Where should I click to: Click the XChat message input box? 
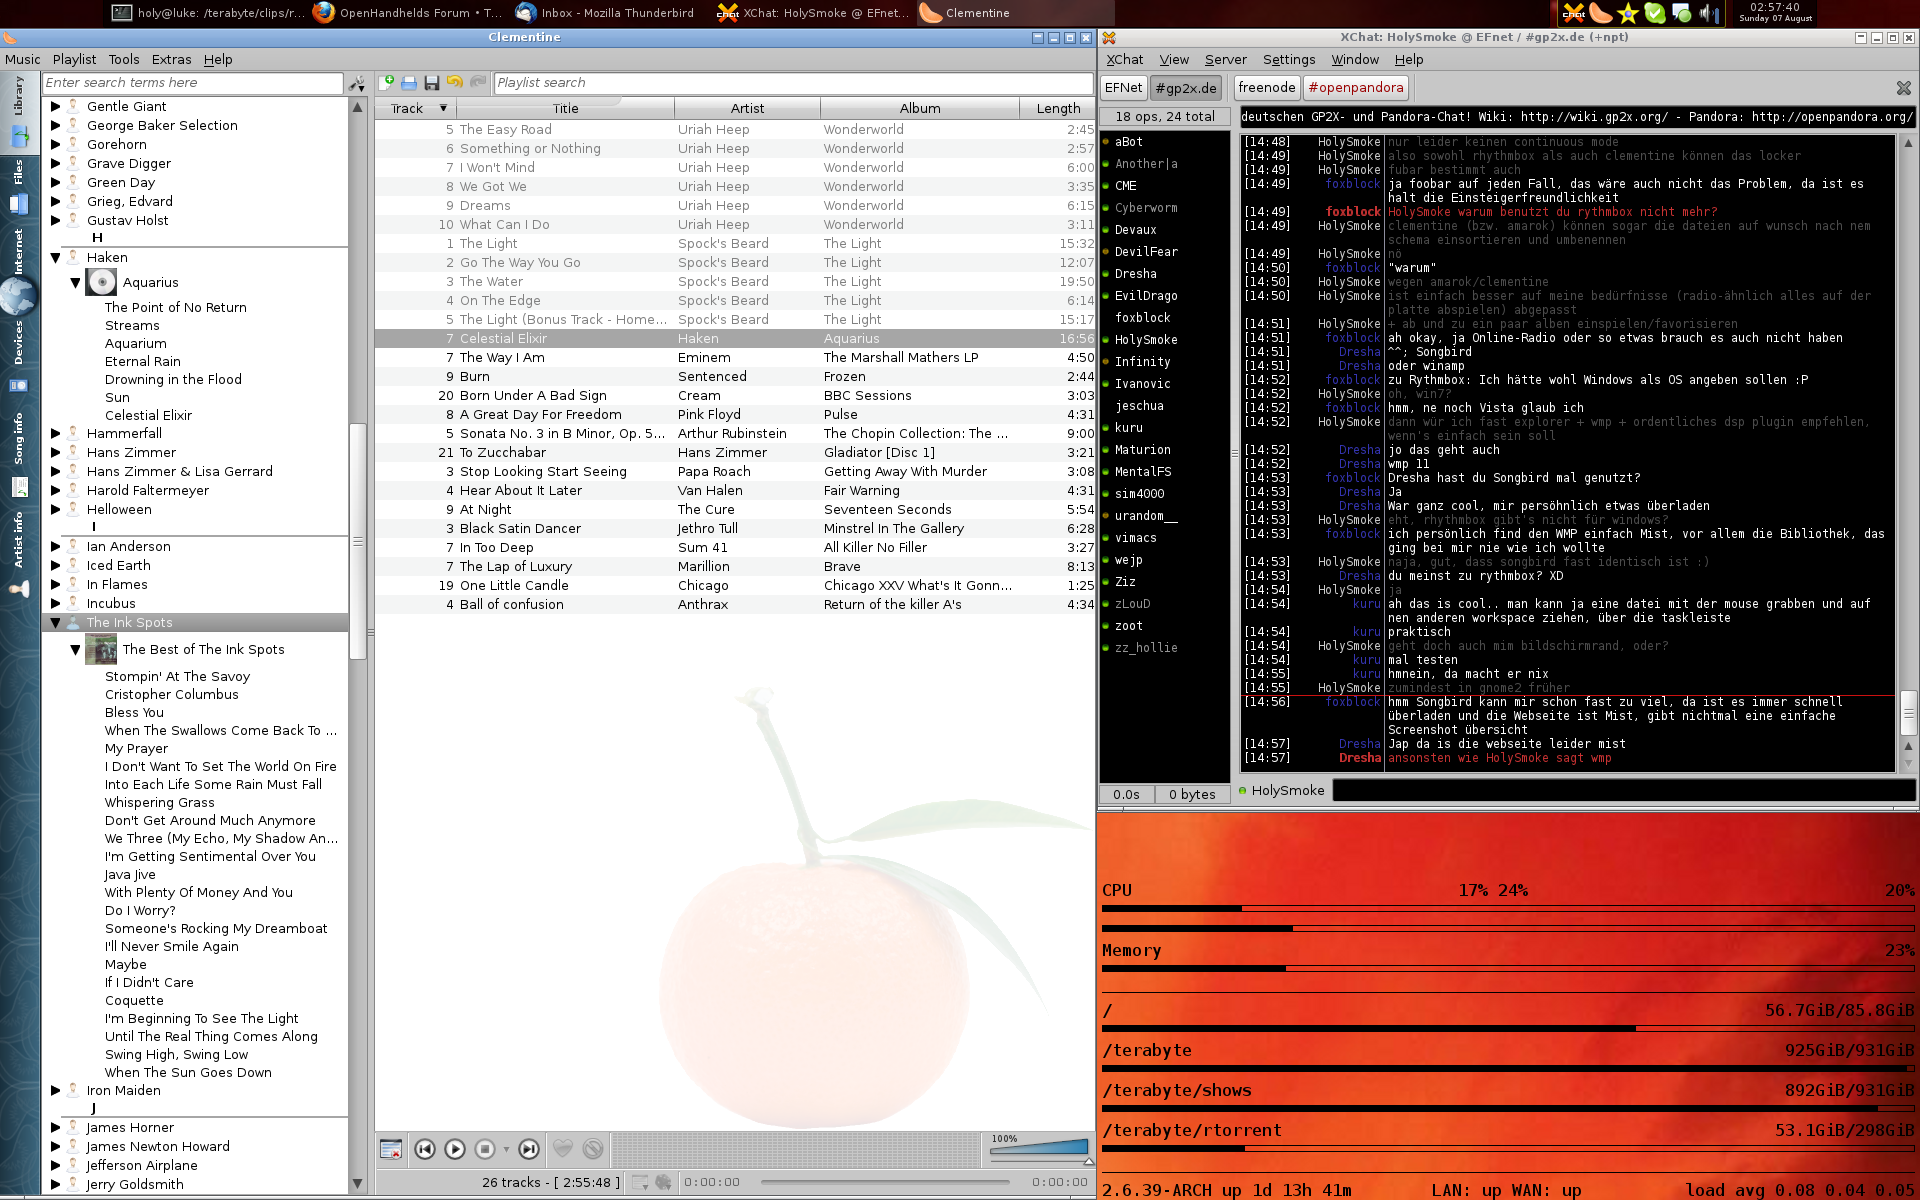[x=1624, y=790]
